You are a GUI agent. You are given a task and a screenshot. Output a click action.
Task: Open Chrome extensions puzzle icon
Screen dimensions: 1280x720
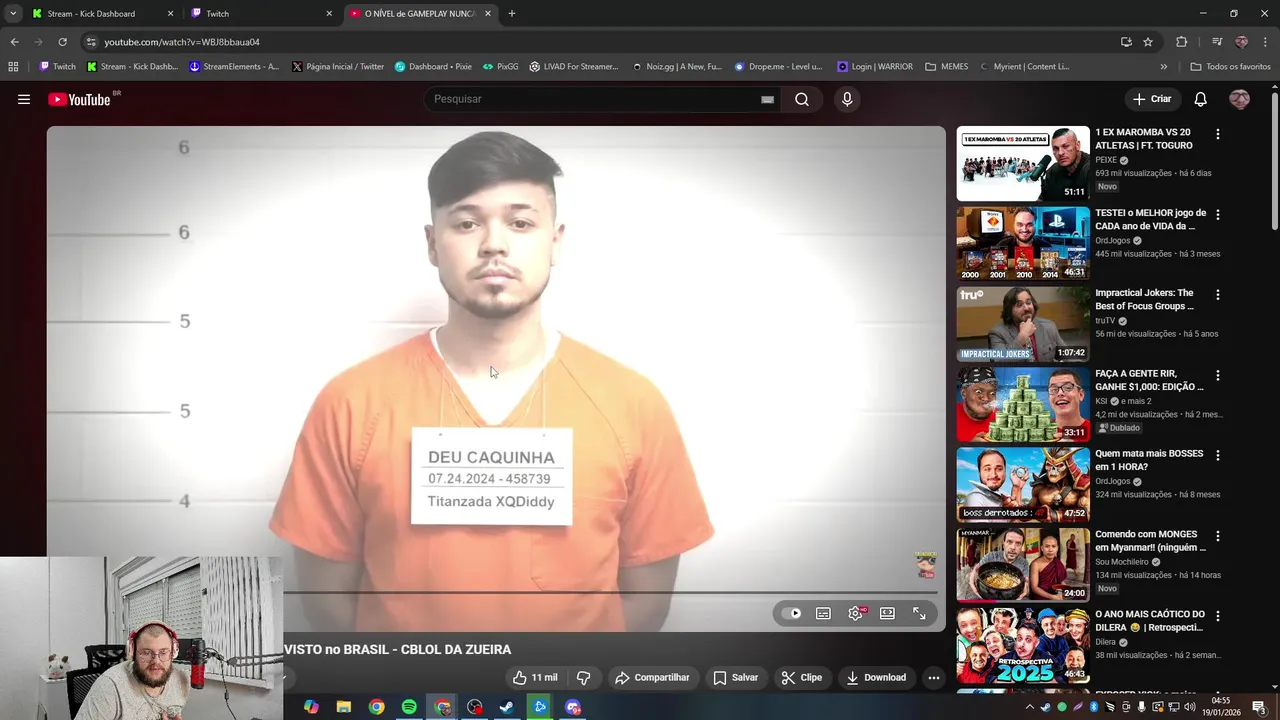[1181, 42]
